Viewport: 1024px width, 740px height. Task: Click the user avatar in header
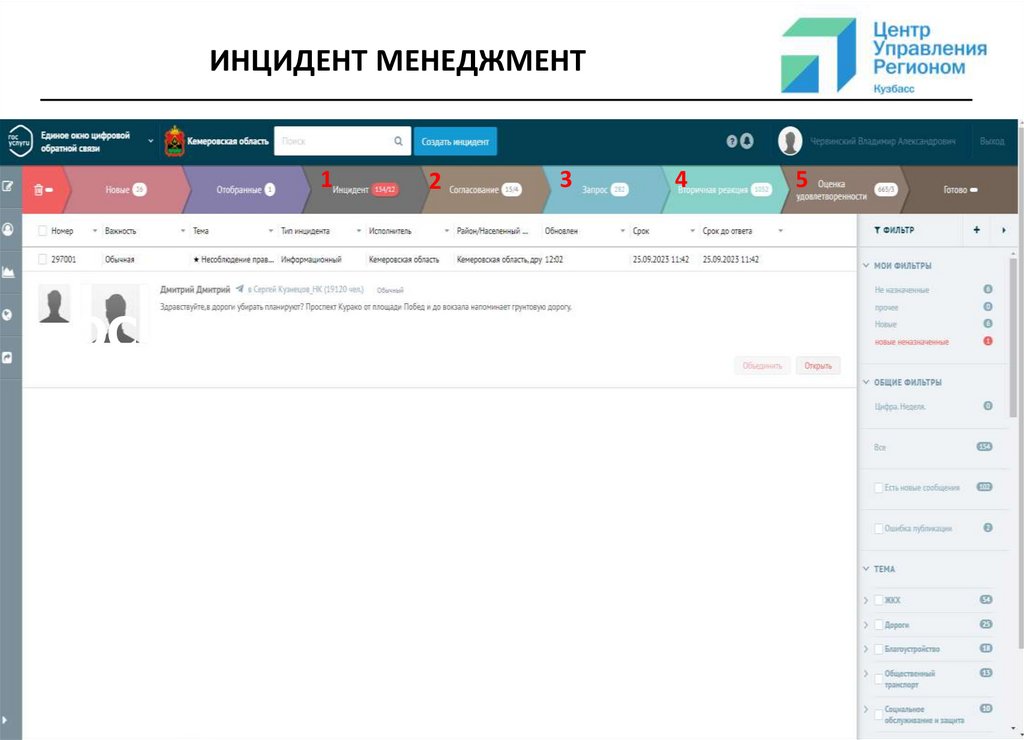pos(790,140)
